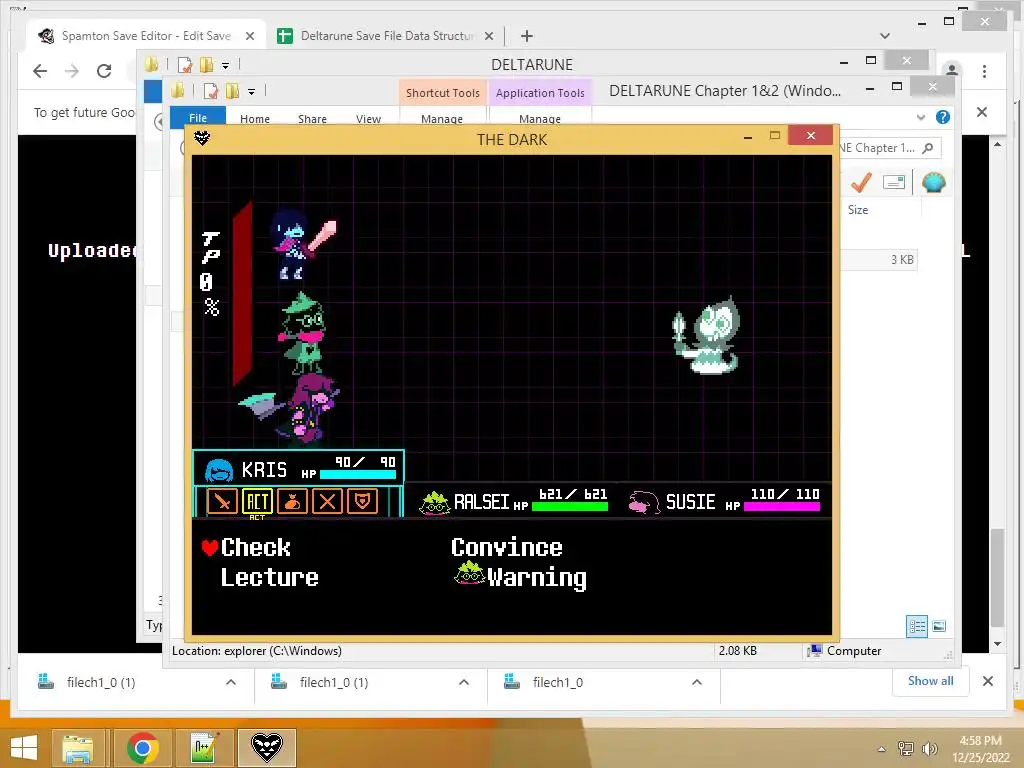Switch Explorer to details view icon
This screenshot has width=1024, height=768.
[x=917, y=626]
